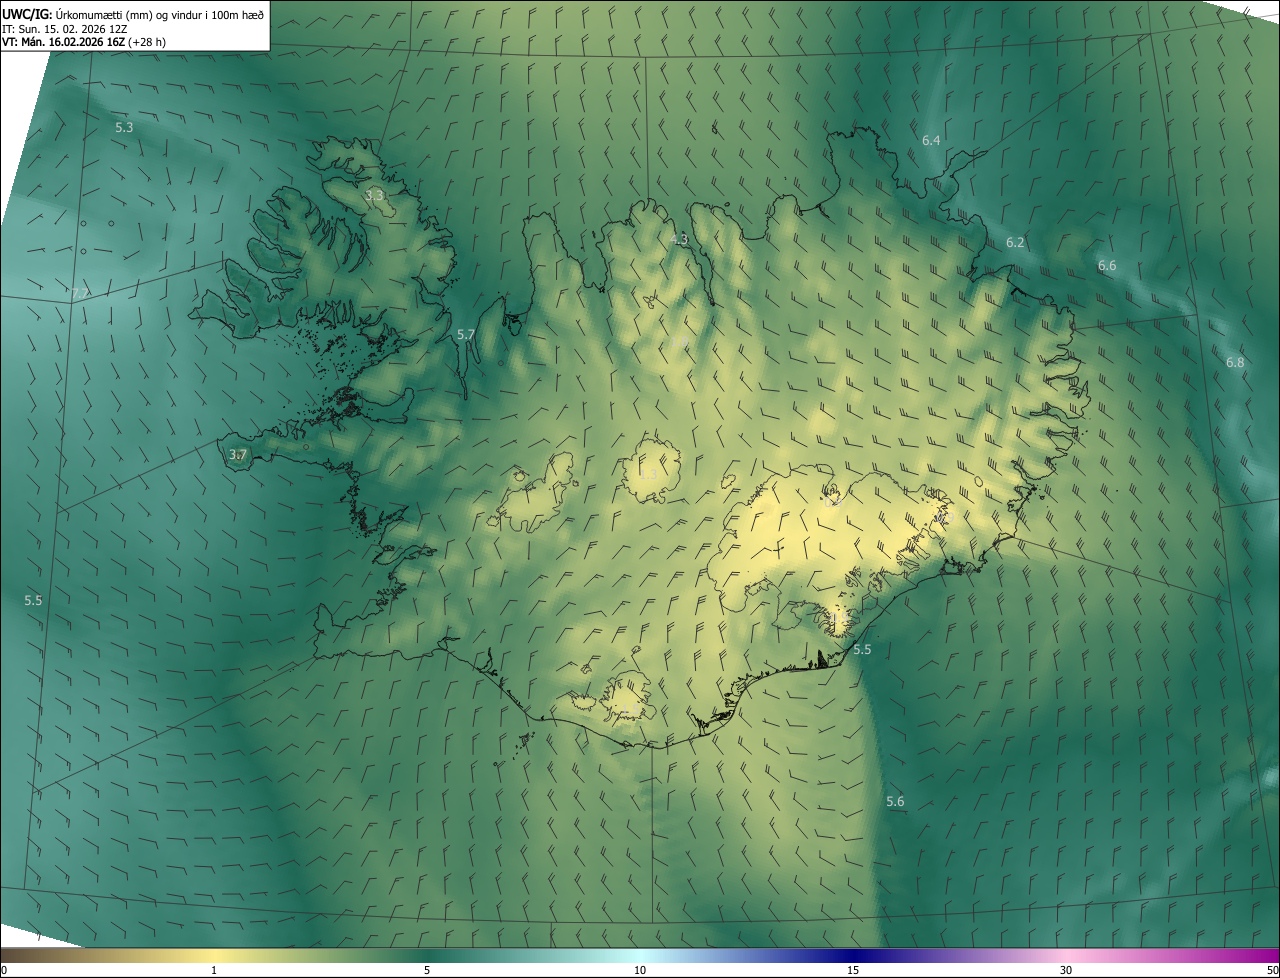Viewport: 1280px width, 978px height.
Task: Click the colorbar tick label '15'
Action: 853,971
